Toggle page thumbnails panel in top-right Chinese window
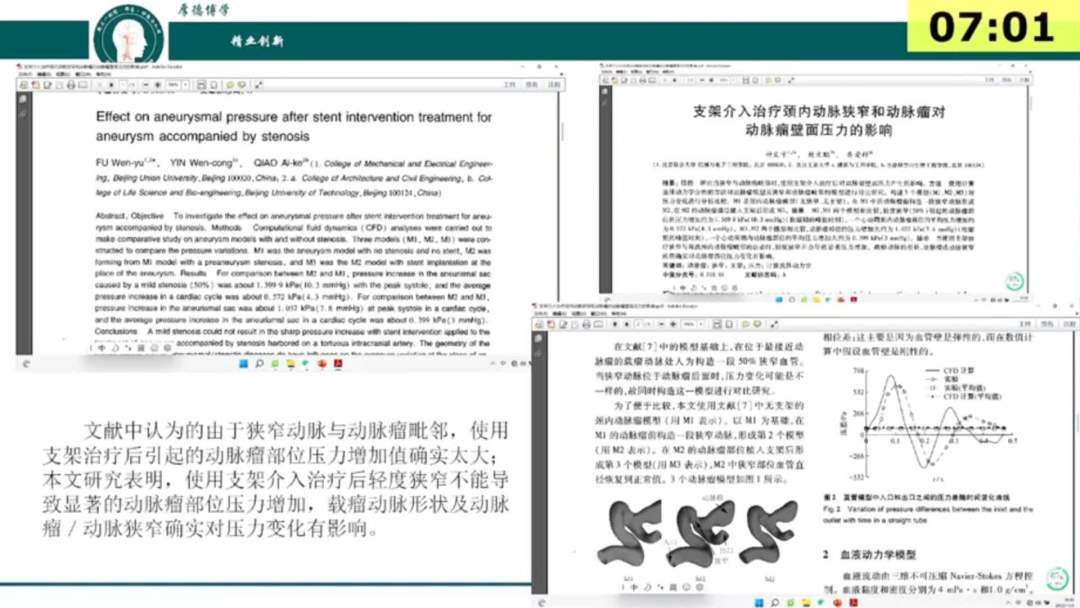The image size is (1080, 608). pyautogui.click(x=606, y=91)
